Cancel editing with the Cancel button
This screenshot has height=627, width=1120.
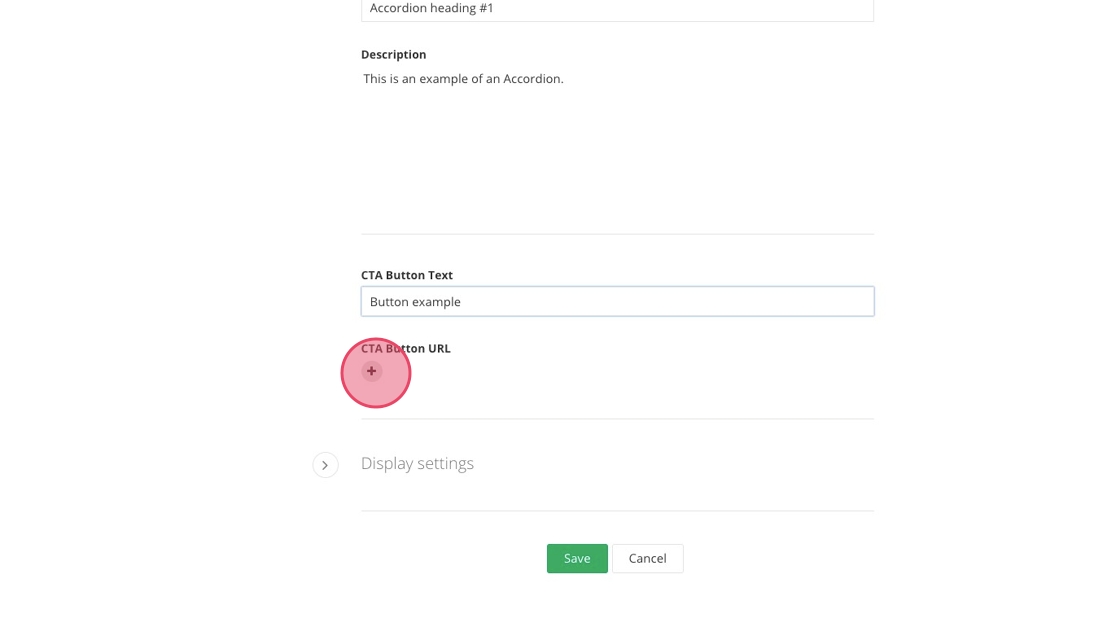tap(647, 558)
